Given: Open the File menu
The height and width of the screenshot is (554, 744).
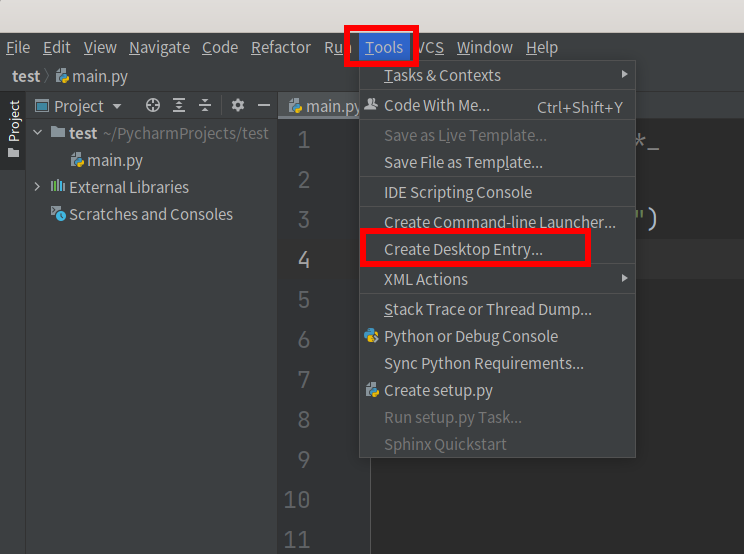Looking at the screenshot, I should click(18, 47).
